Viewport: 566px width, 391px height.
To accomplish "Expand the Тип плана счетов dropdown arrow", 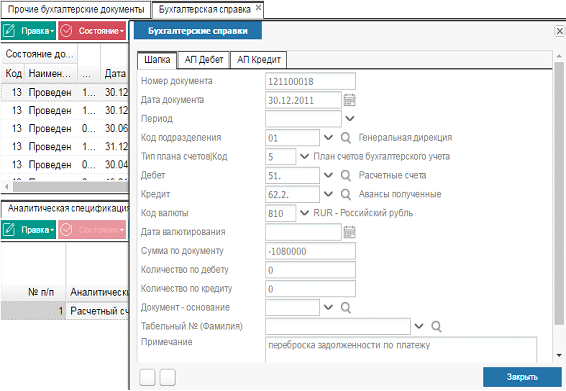I will click(x=304, y=156).
